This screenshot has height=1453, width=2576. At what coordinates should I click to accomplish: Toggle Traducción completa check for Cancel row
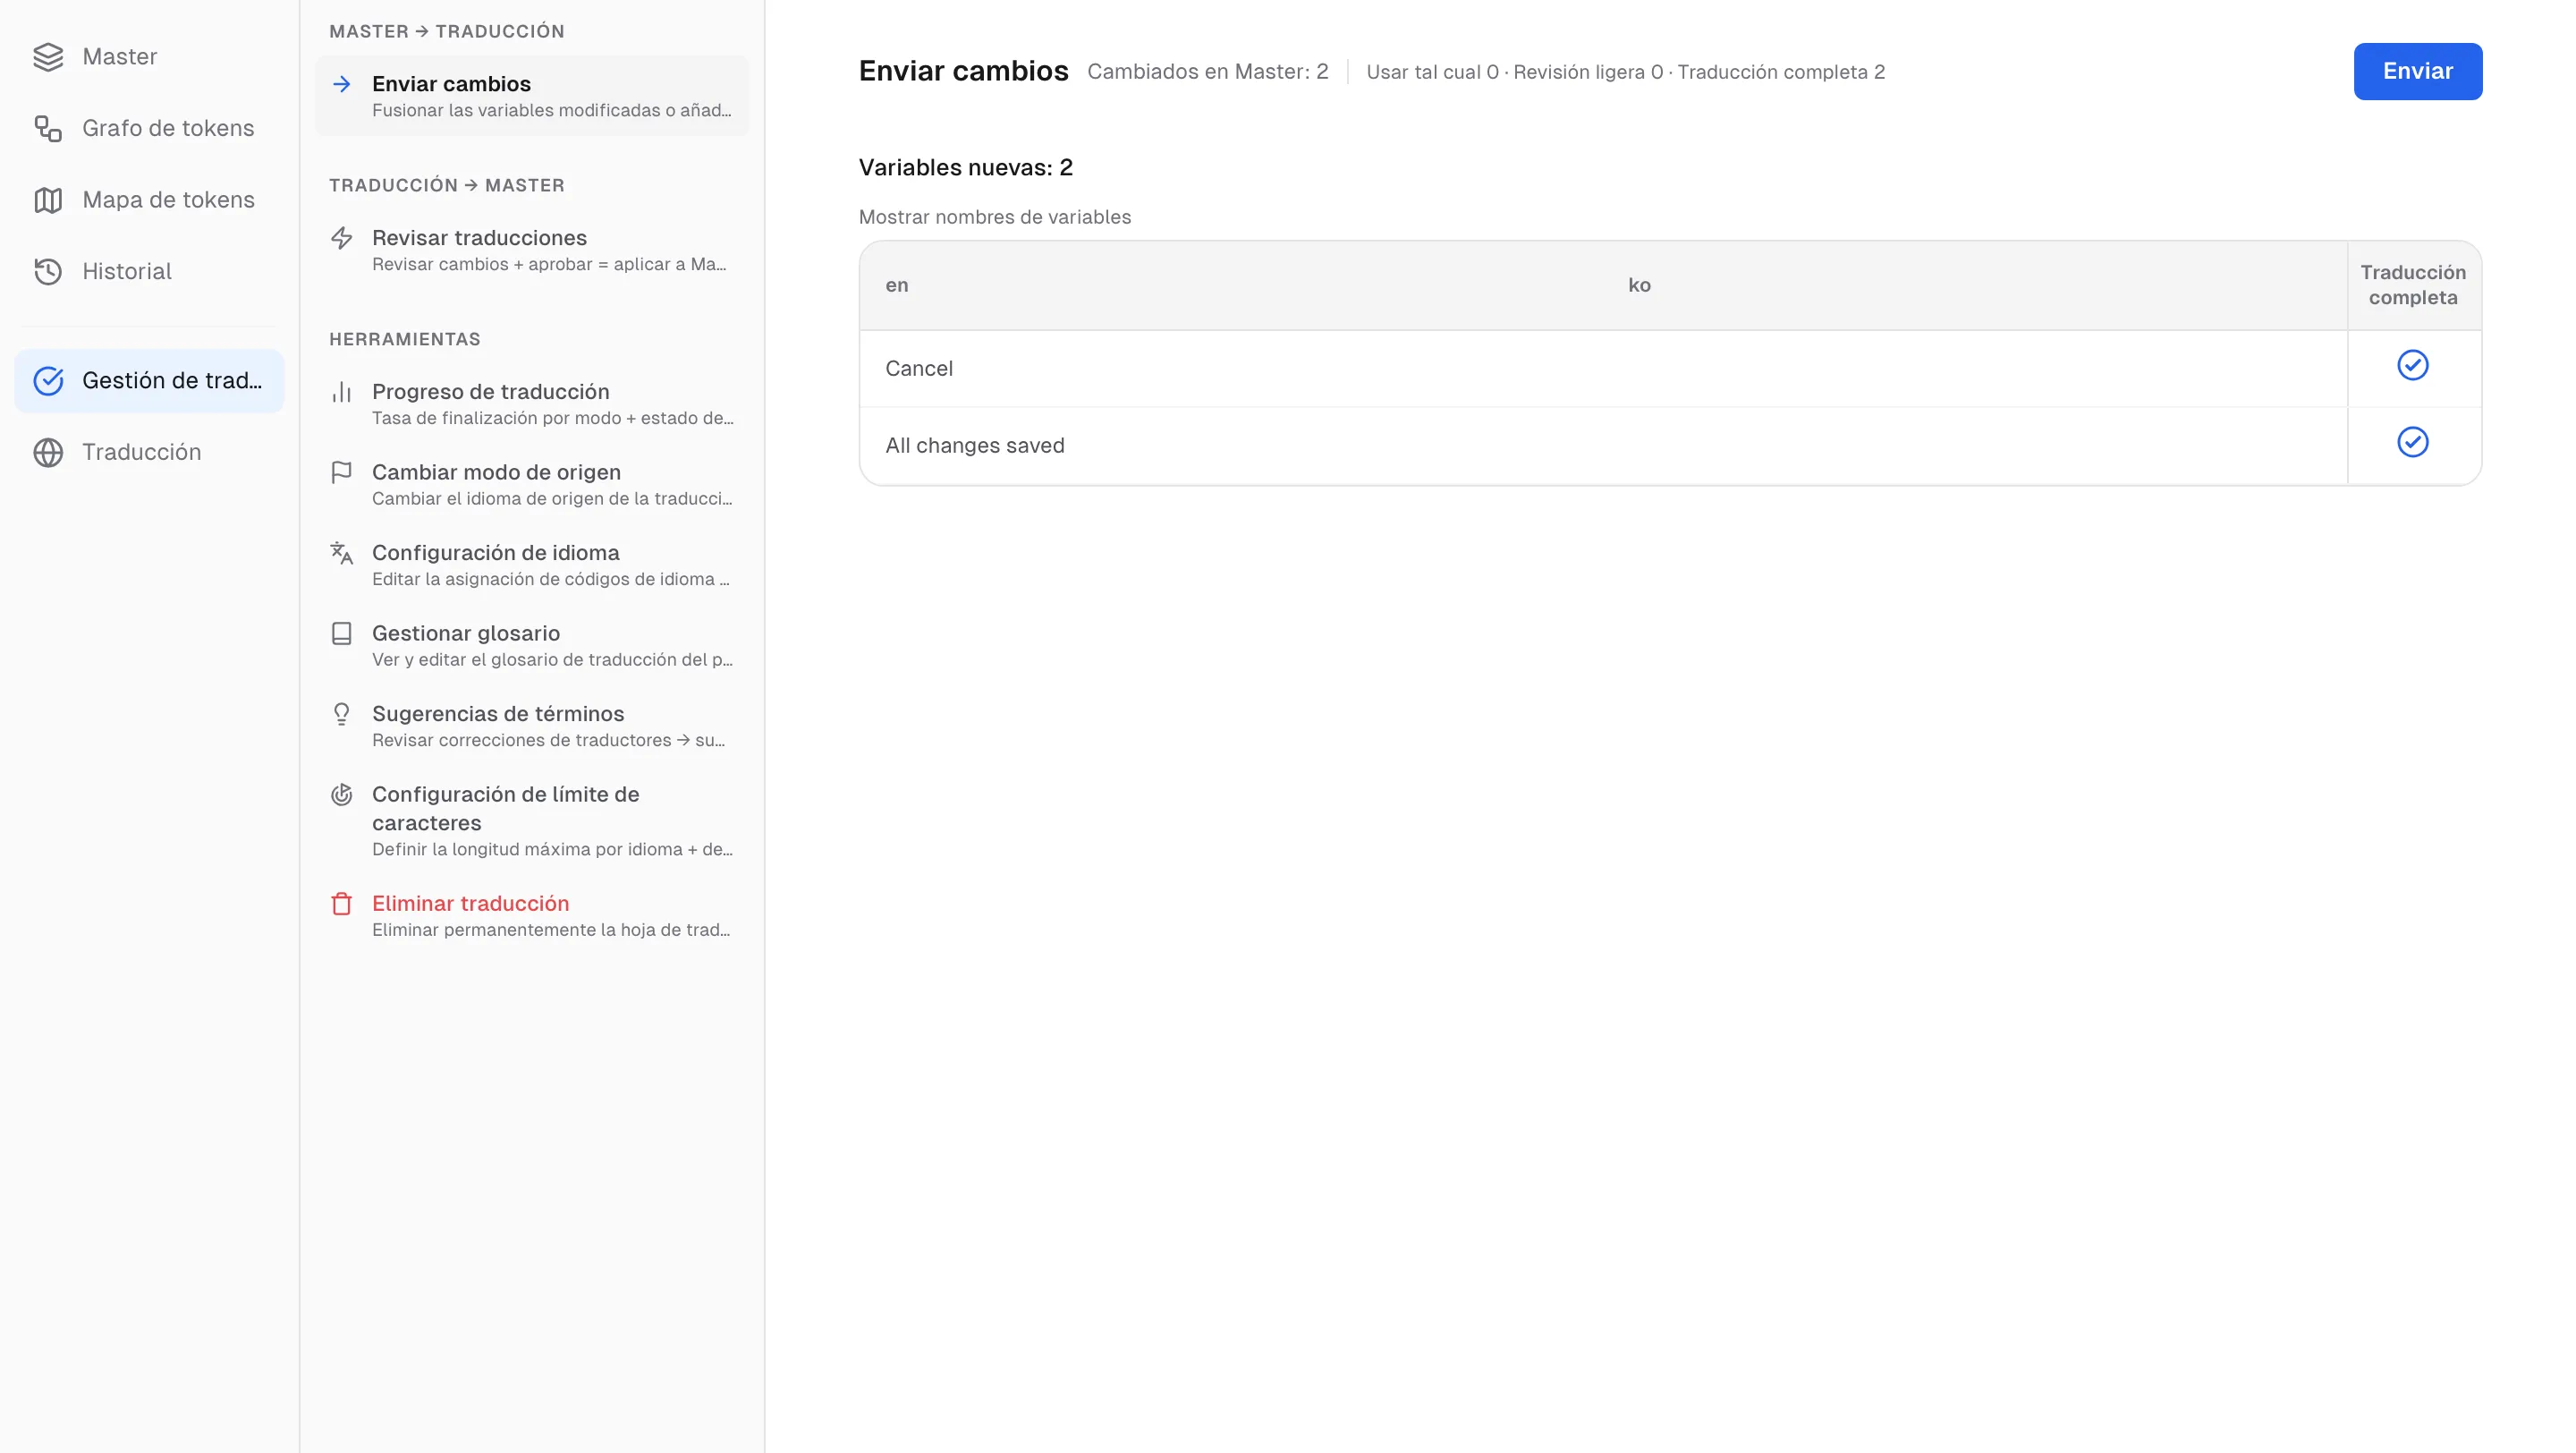point(2412,365)
